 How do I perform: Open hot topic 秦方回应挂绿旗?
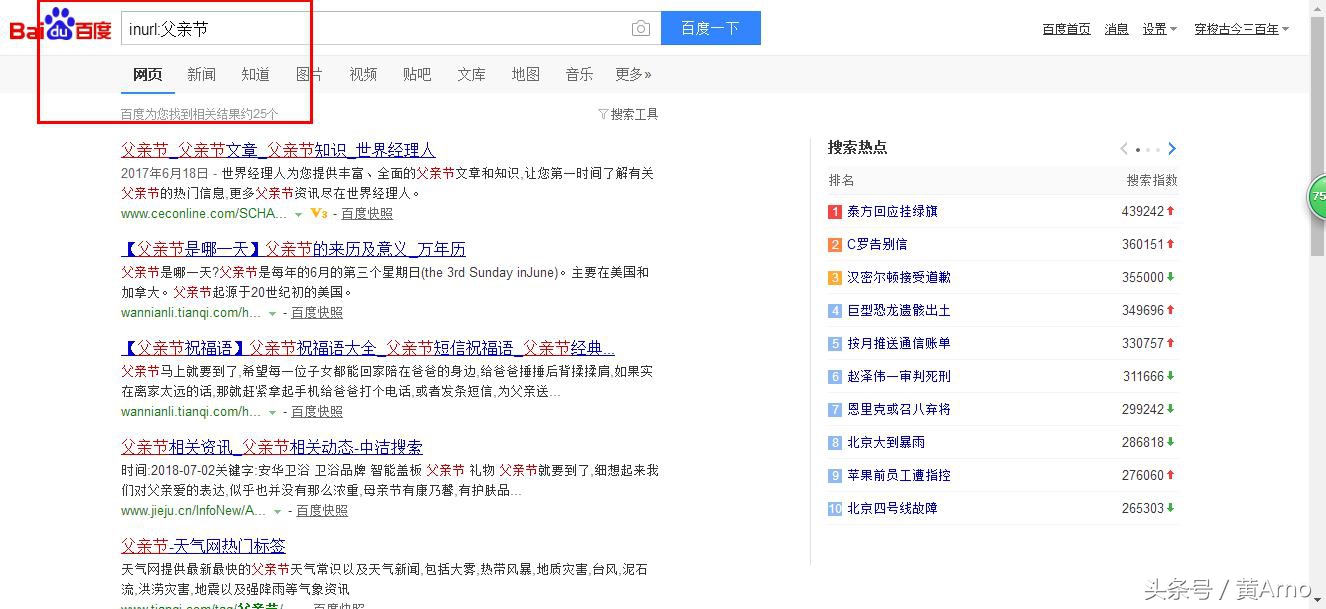pos(892,211)
